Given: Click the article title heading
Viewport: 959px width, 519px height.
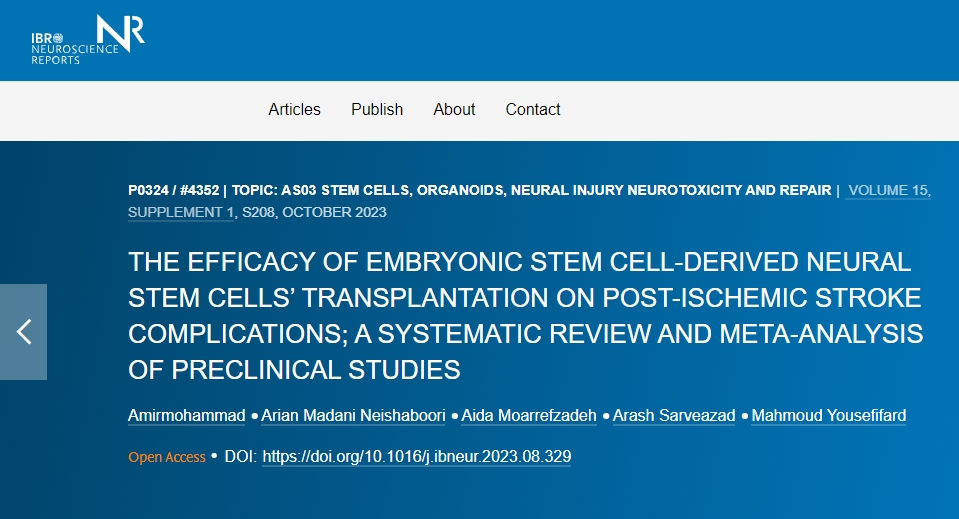Looking at the screenshot, I should click(525, 316).
